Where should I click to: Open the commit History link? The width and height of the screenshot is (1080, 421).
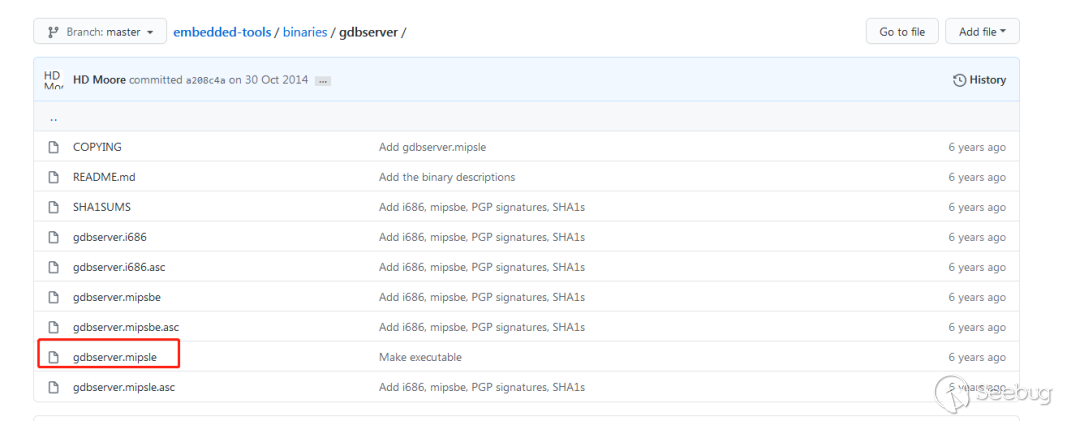click(x=980, y=80)
